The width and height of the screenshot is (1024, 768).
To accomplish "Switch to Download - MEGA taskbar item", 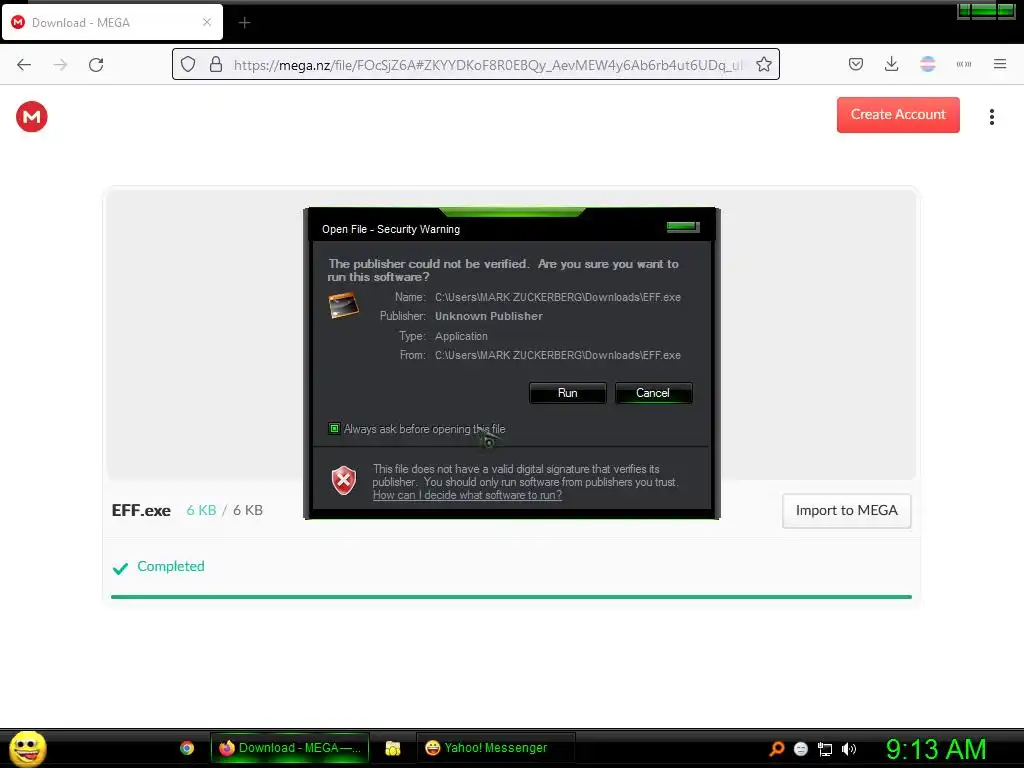I will [x=290, y=748].
